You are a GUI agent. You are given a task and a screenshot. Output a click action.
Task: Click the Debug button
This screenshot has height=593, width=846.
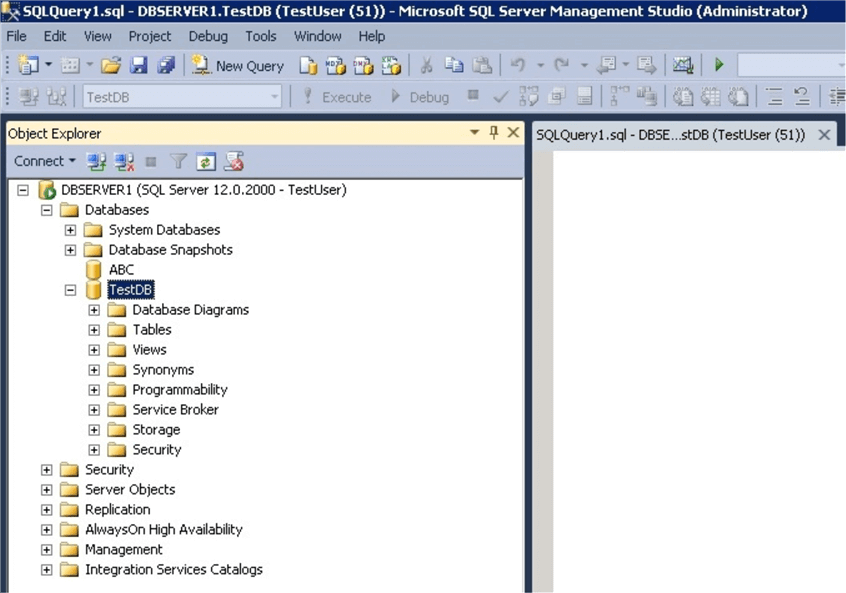pos(420,97)
